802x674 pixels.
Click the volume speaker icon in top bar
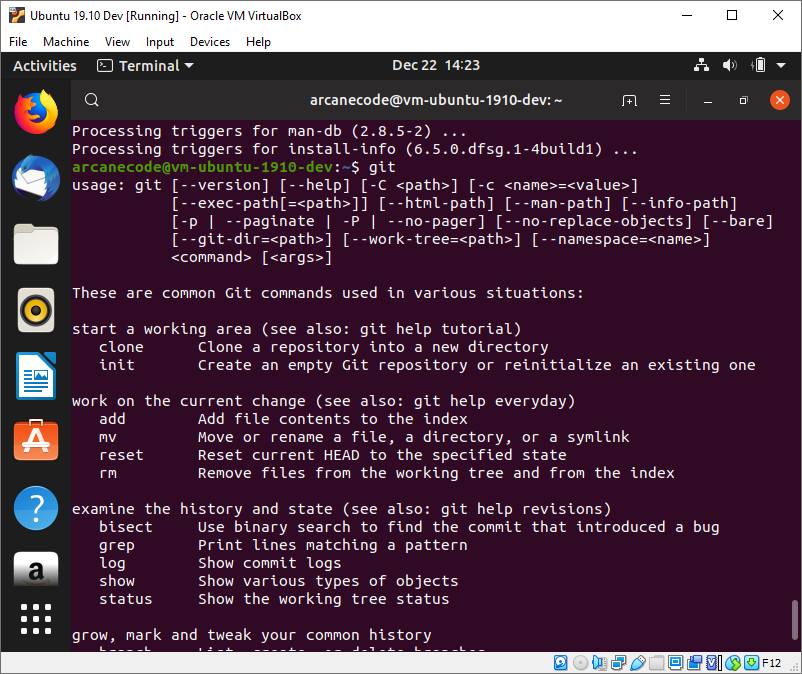(x=729, y=65)
